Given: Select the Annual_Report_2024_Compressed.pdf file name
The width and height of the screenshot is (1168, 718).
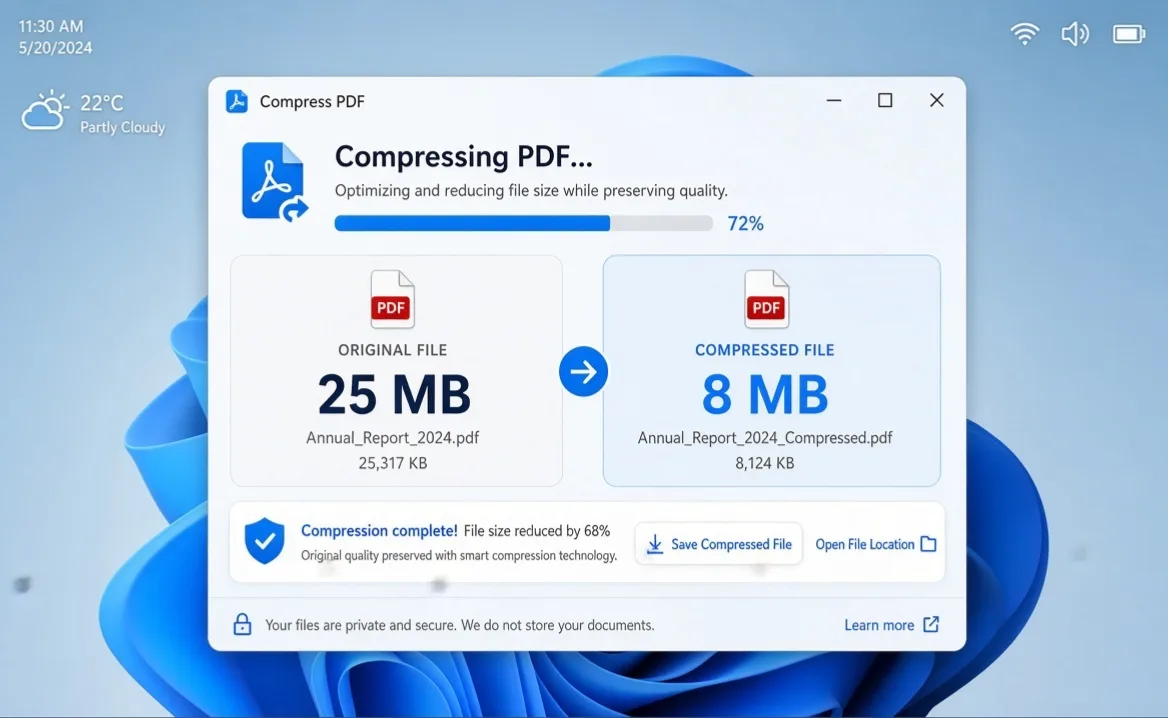Looking at the screenshot, I should (x=765, y=438).
